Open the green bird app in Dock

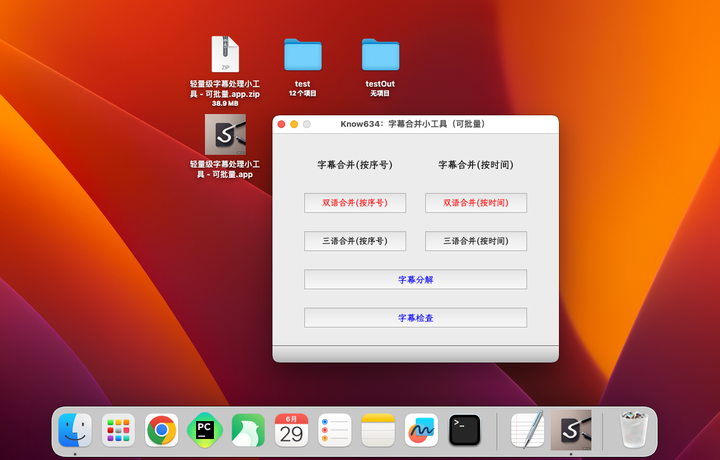[x=248, y=430]
